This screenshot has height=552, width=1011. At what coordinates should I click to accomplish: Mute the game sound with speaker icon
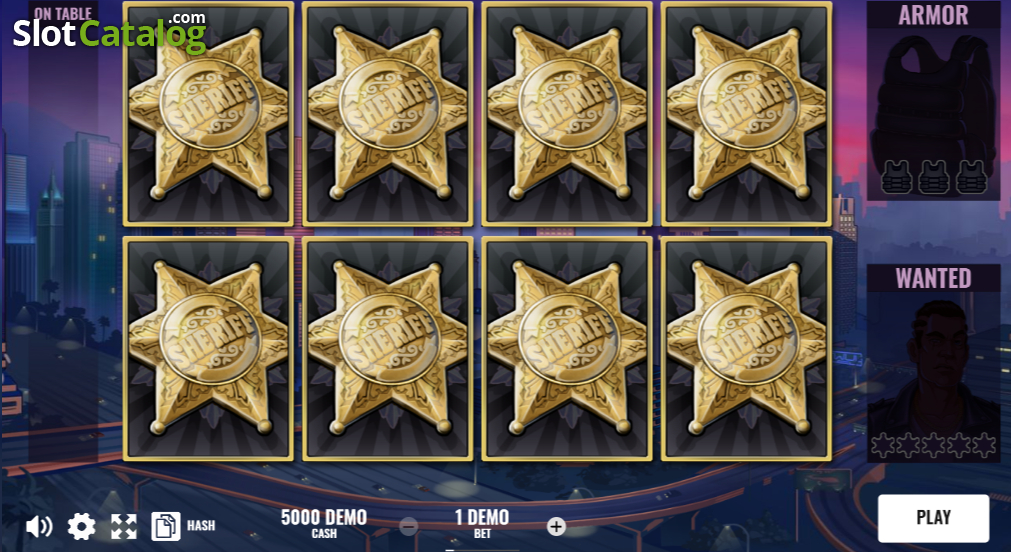(39, 526)
